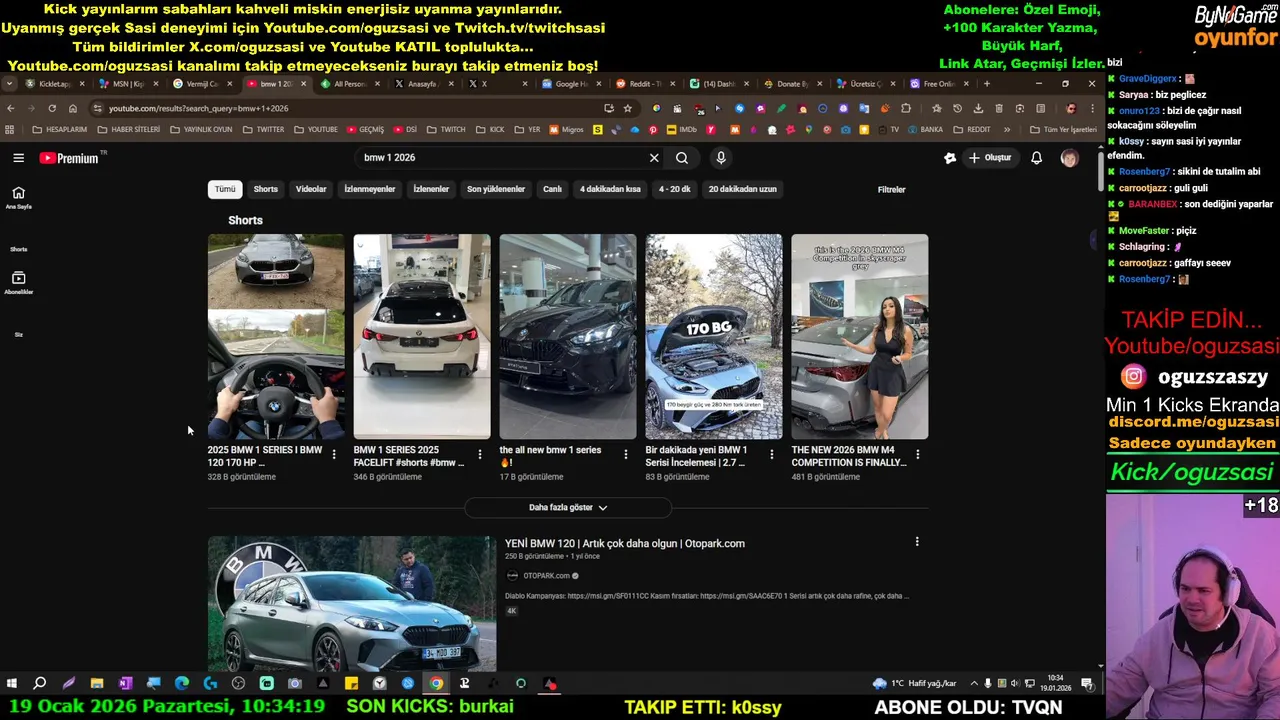Open options for 2025 BMW 1 Series short
The image size is (1280, 720).
tap(334, 455)
